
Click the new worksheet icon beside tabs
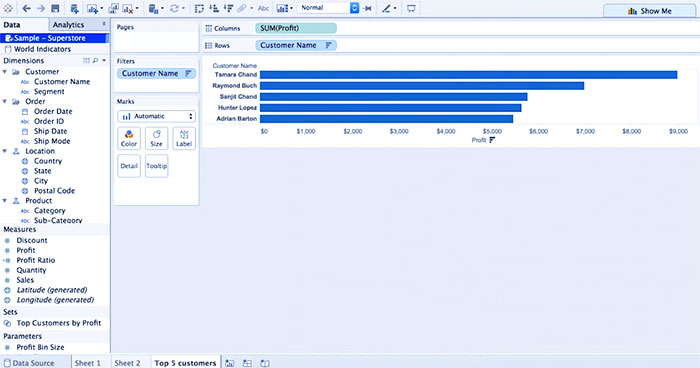[x=229, y=363]
